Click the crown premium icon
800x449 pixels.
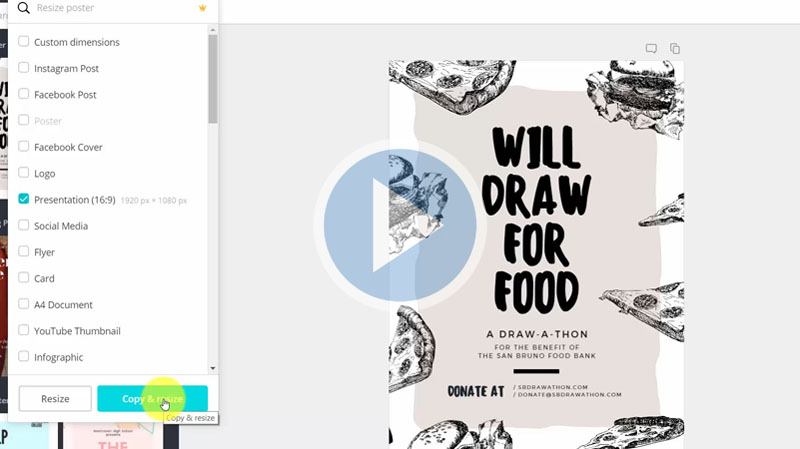point(202,7)
